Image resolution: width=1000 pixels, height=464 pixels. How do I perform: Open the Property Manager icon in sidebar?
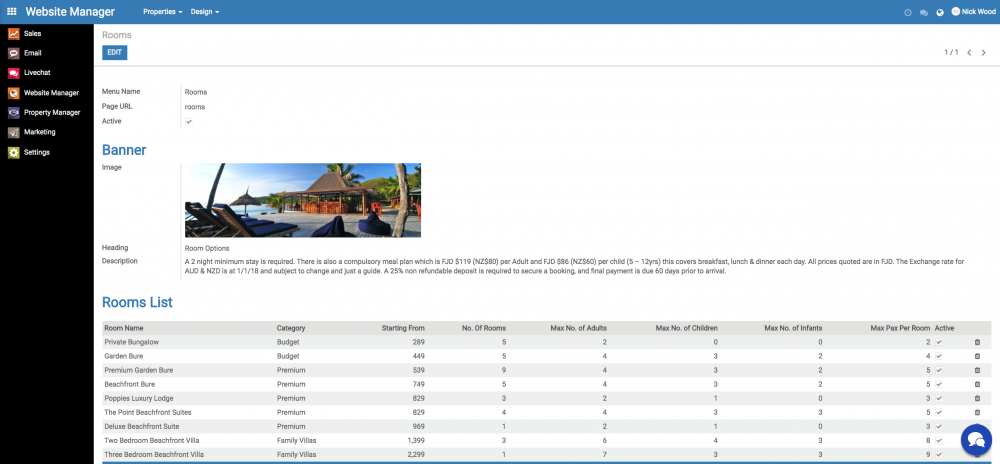pyautogui.click(x=13, y=113)
